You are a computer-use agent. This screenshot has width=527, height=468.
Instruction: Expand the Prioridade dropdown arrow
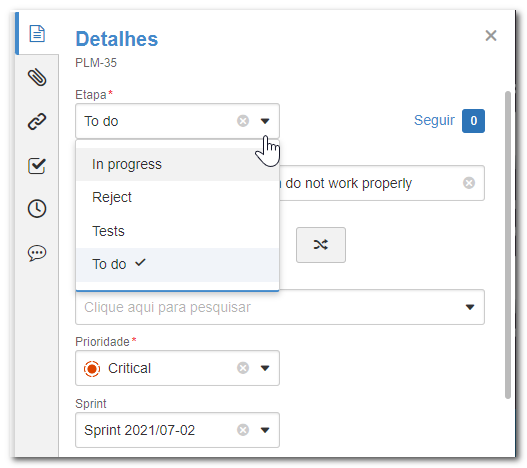pyautogui.click(x=265, y=368)
